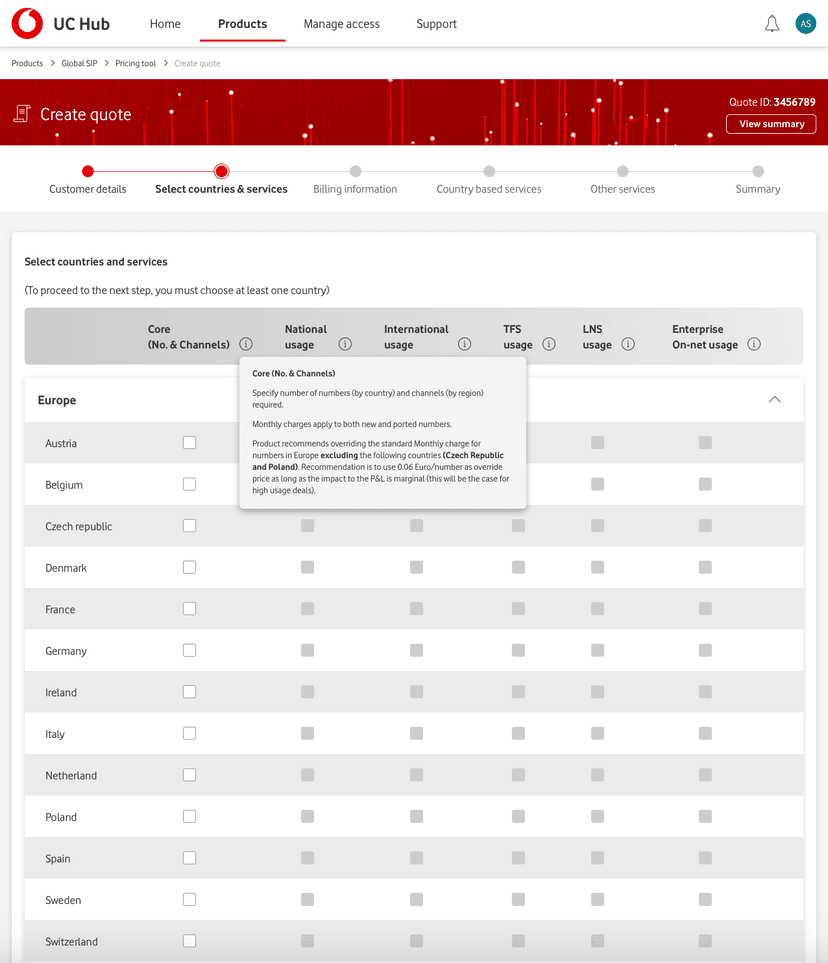Click the Core (No. & Channels) tooltip title

point(294,373)
